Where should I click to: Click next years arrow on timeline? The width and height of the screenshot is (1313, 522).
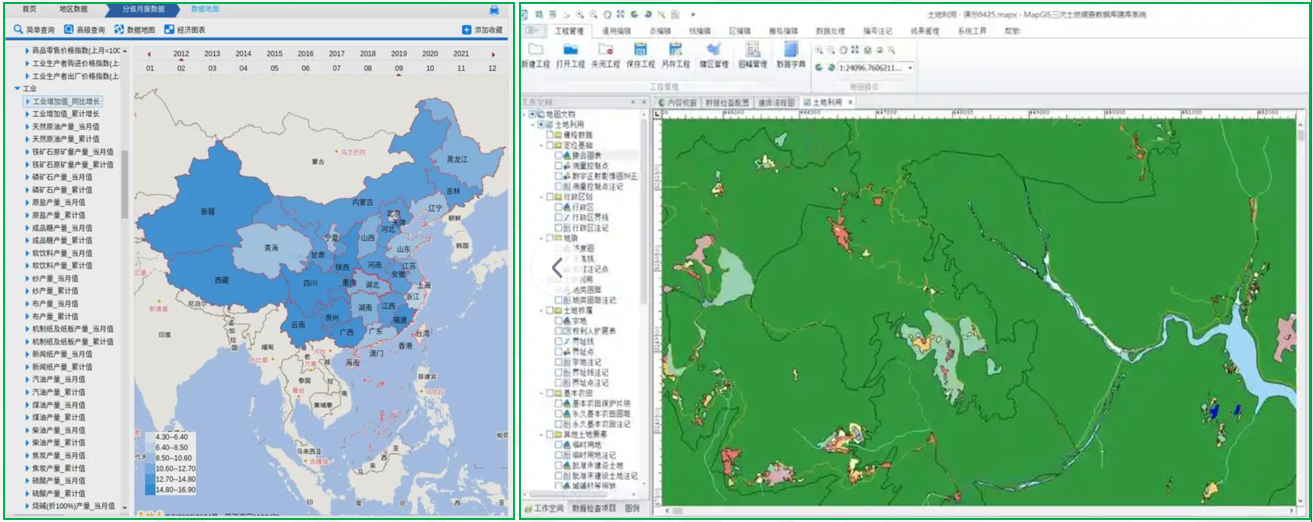[x=493, y=54]
